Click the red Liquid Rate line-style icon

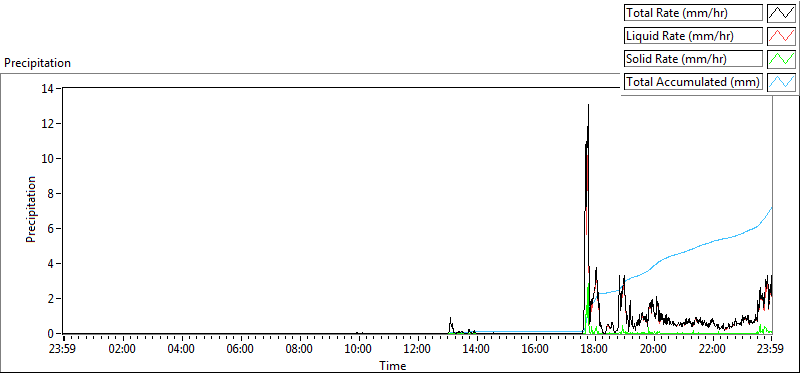[x=781, y=36]
